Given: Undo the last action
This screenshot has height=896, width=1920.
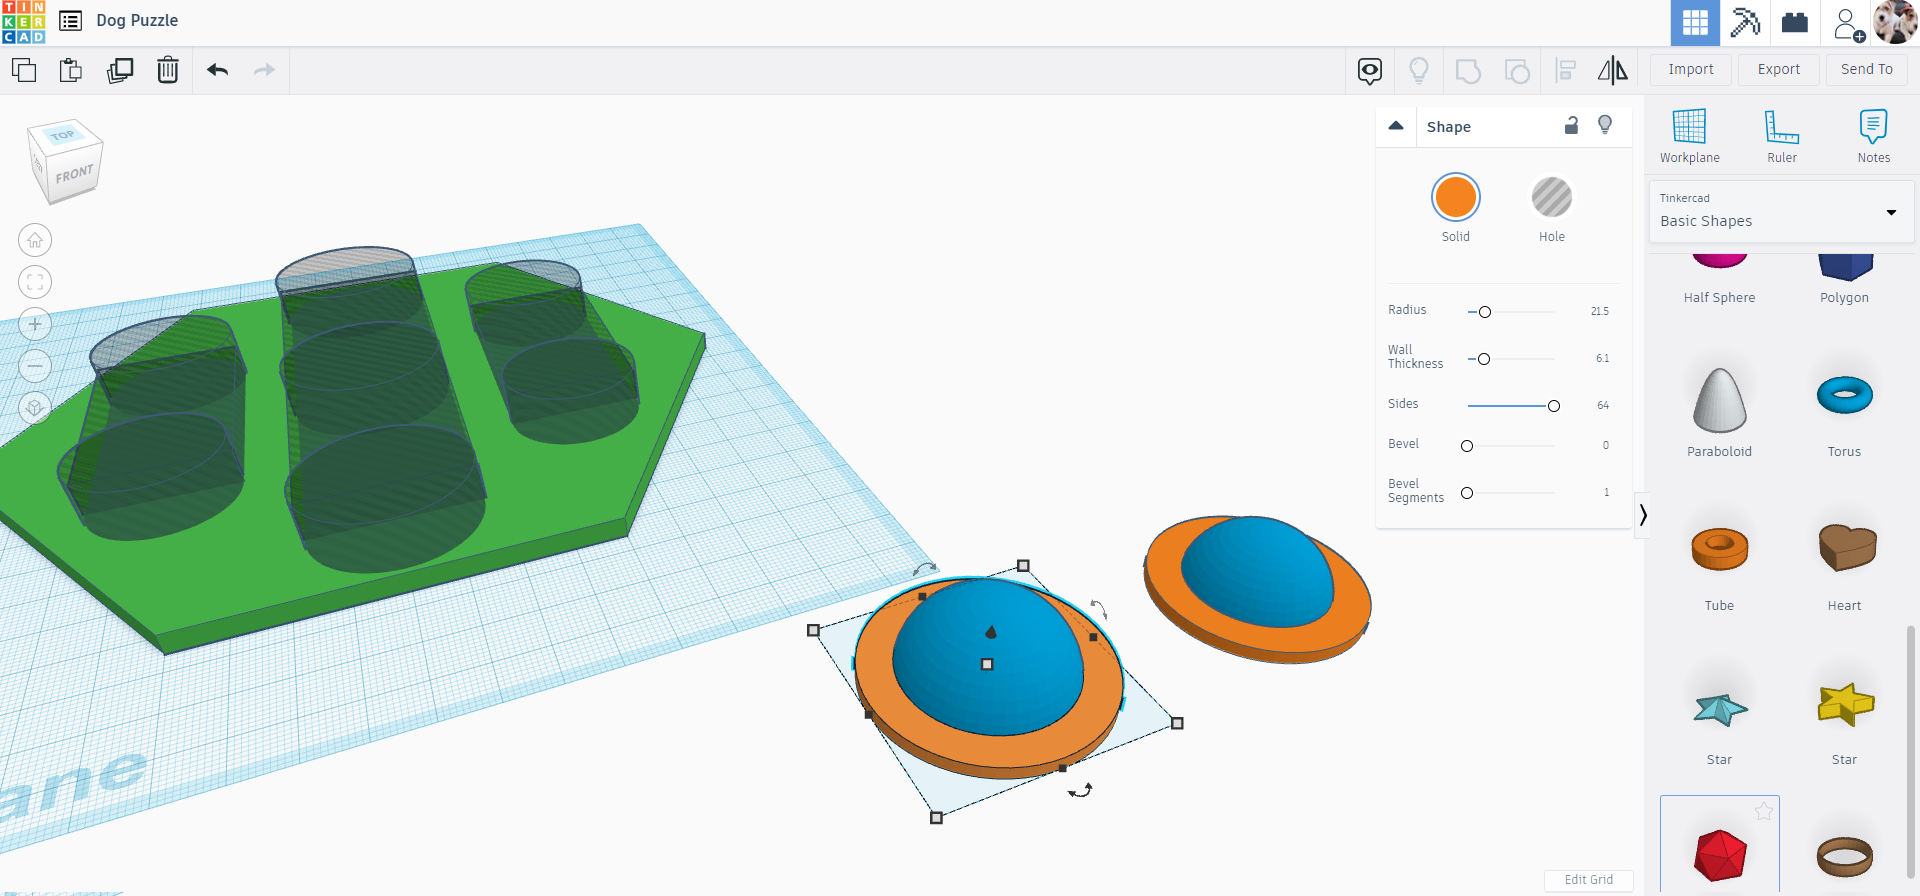Looking at the screenshot, I should (217, 70).
